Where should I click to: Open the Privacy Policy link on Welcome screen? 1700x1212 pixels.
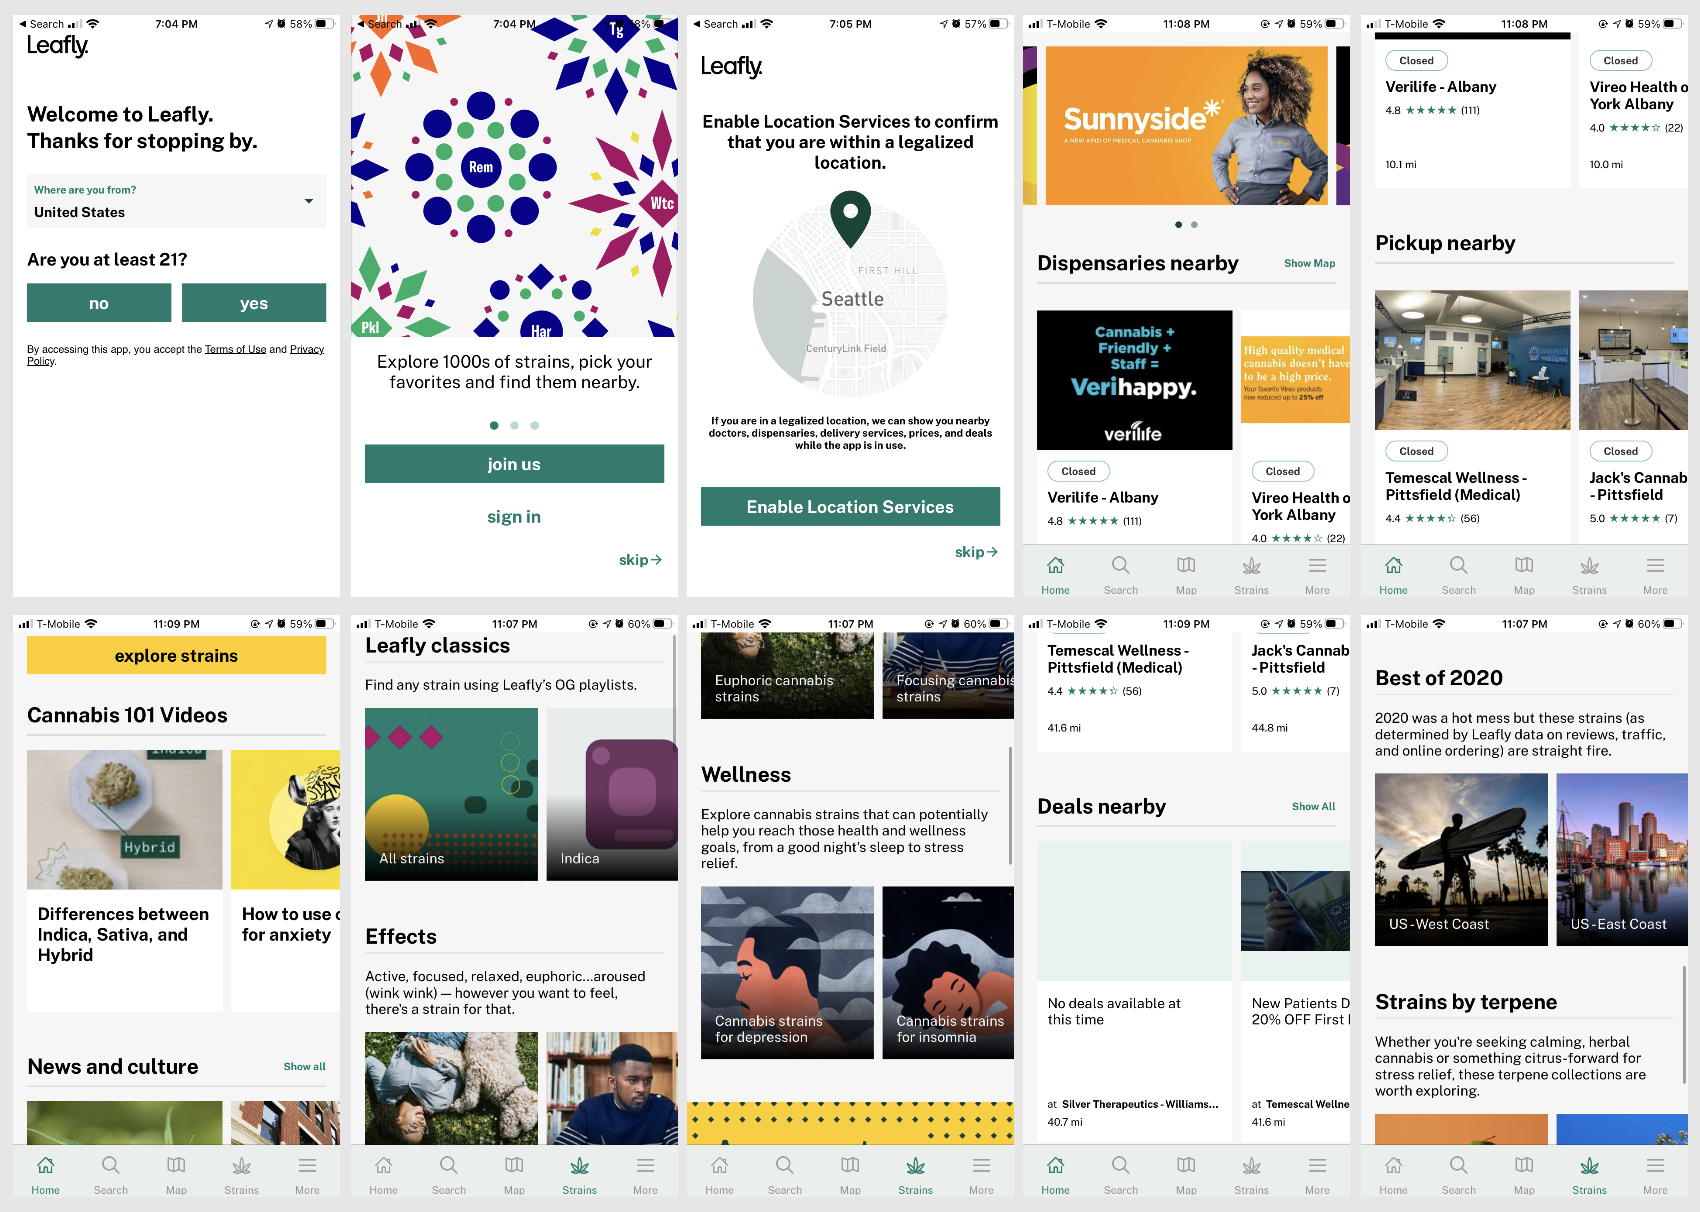[307, 349]
